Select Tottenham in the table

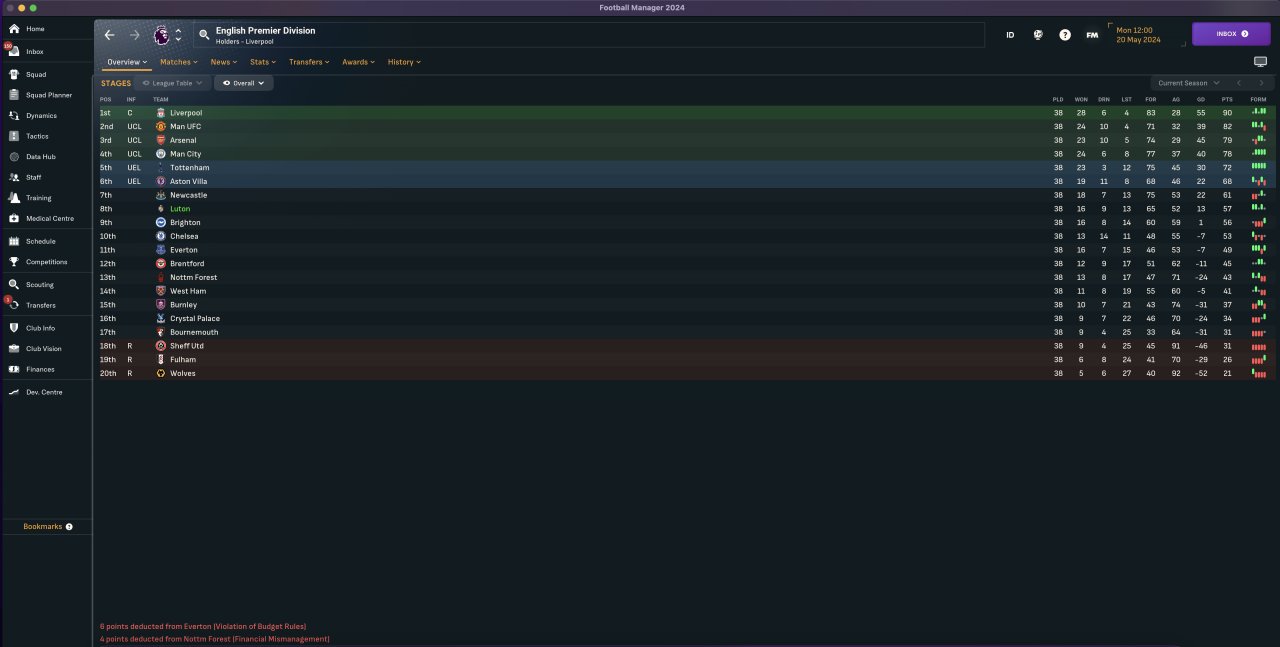click(189, 168)
